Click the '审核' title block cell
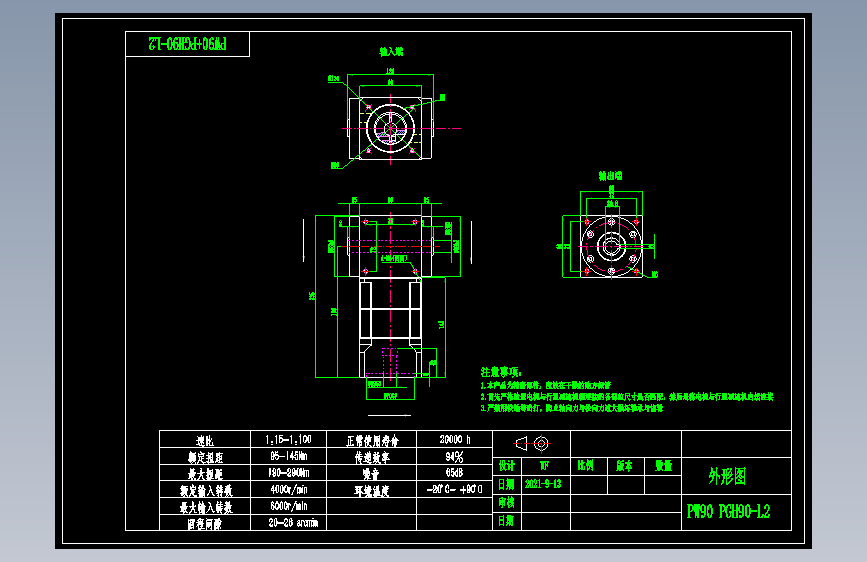 coord(506,503)
